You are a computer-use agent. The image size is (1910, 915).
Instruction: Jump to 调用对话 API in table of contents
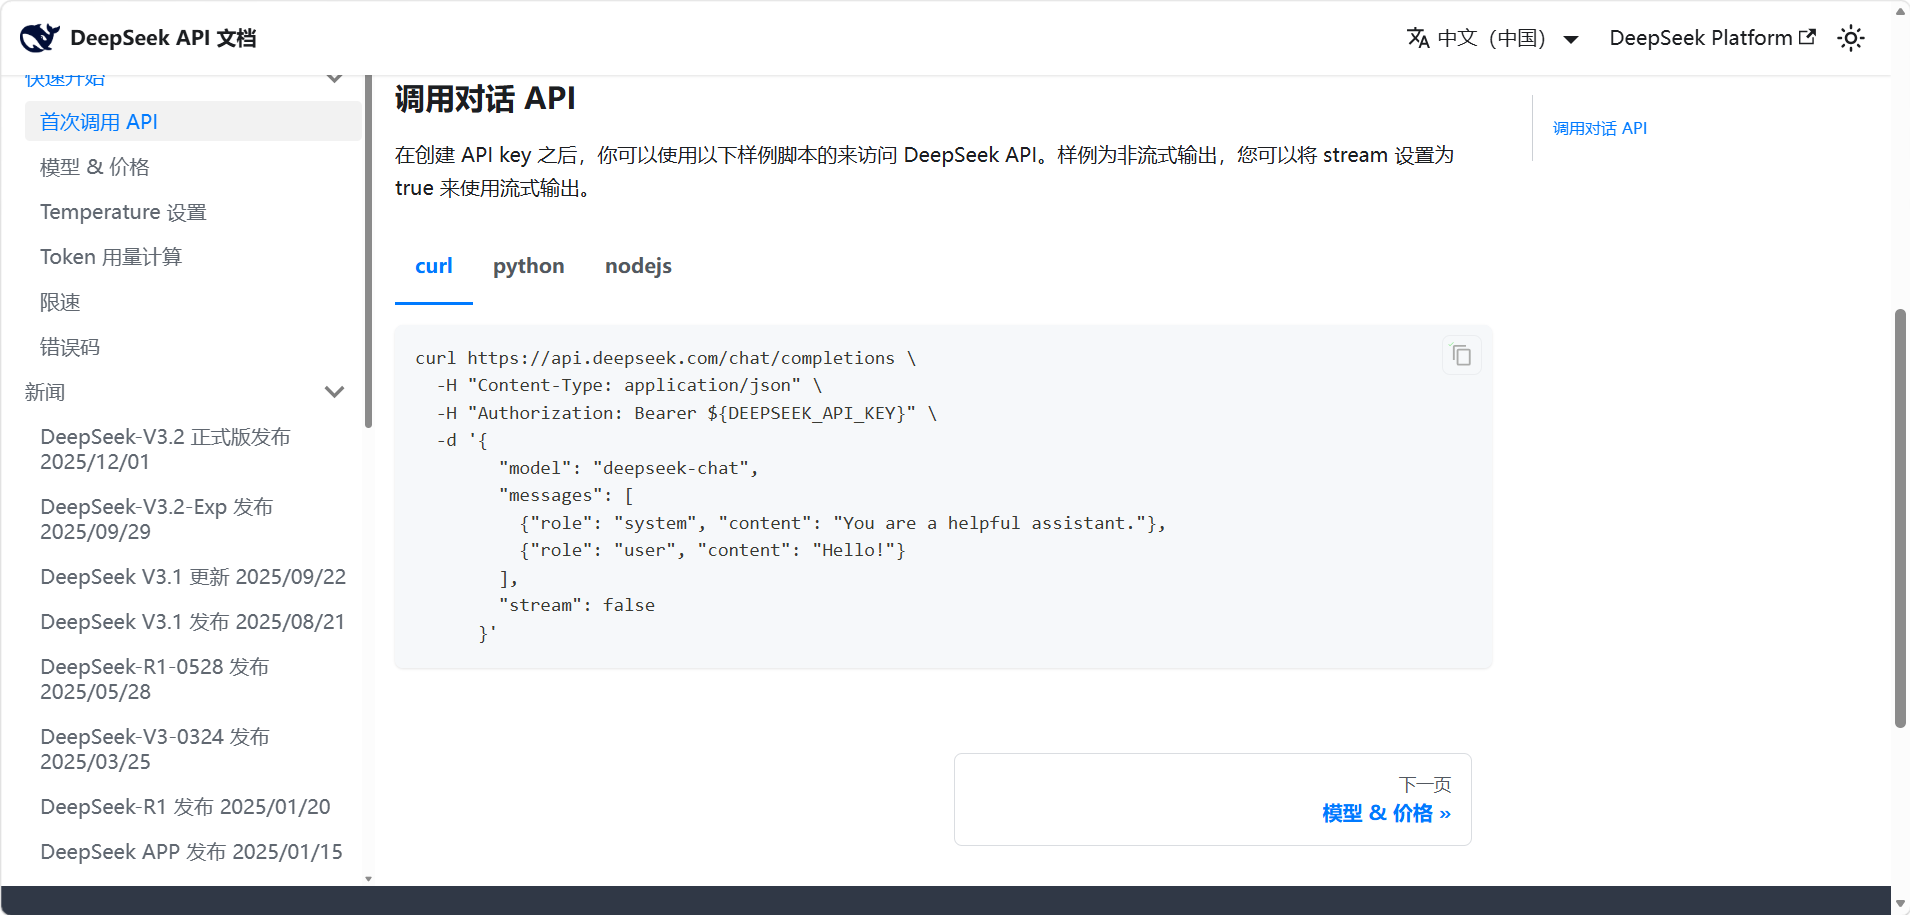[1599, 128]
